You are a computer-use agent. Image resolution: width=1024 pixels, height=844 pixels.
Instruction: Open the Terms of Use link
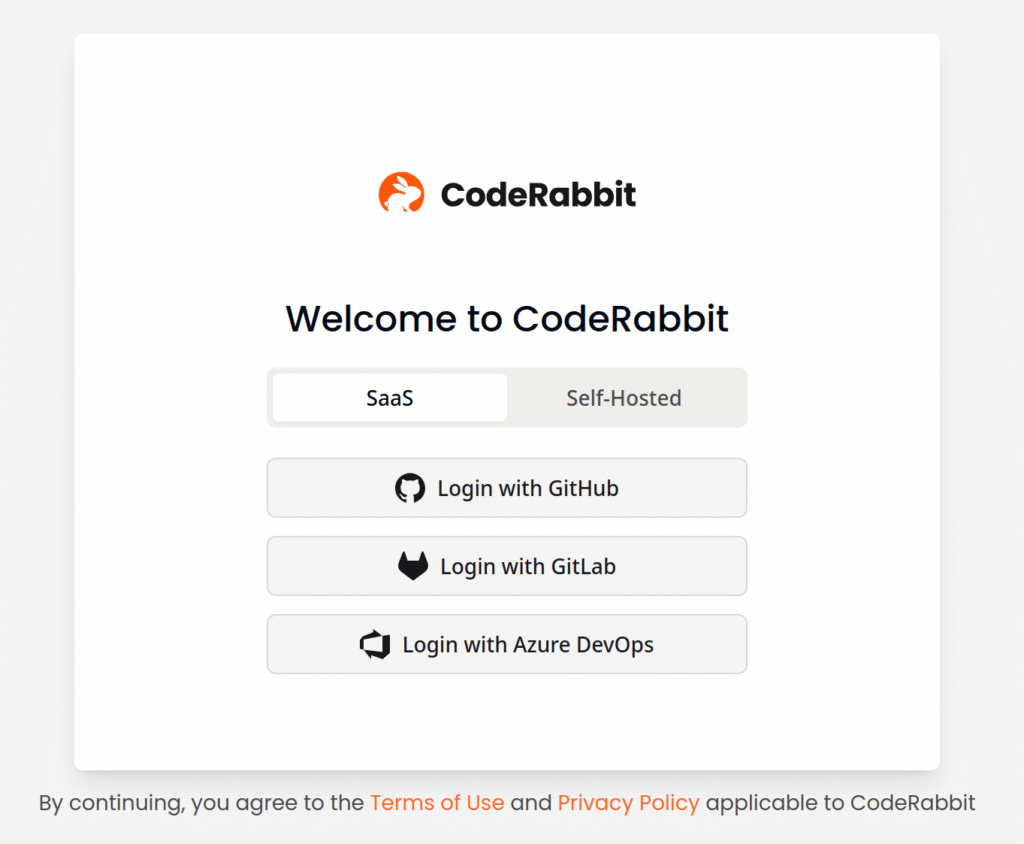[x=437, y=803]
